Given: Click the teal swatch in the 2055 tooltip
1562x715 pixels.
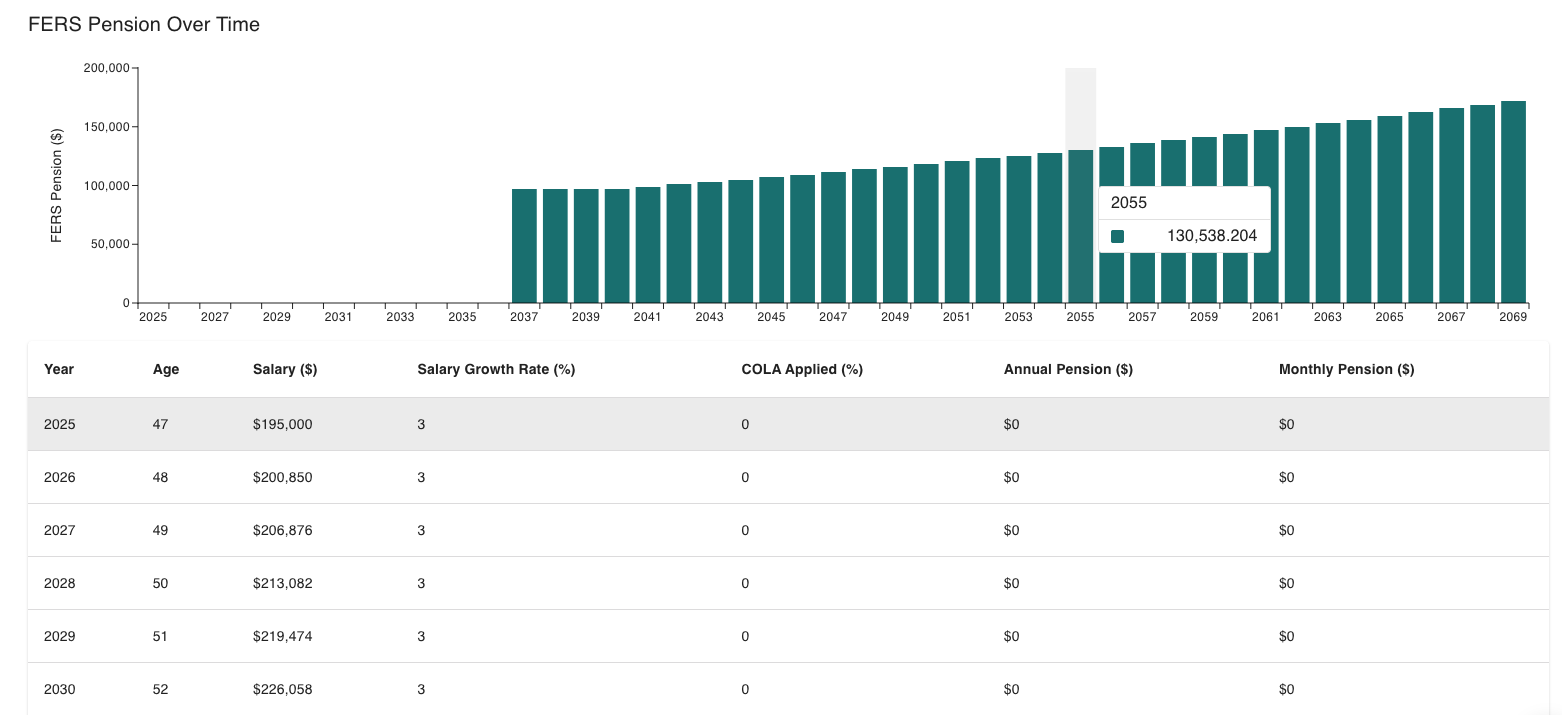Looking at the screenshot, I should click(x=1118, y=237).
